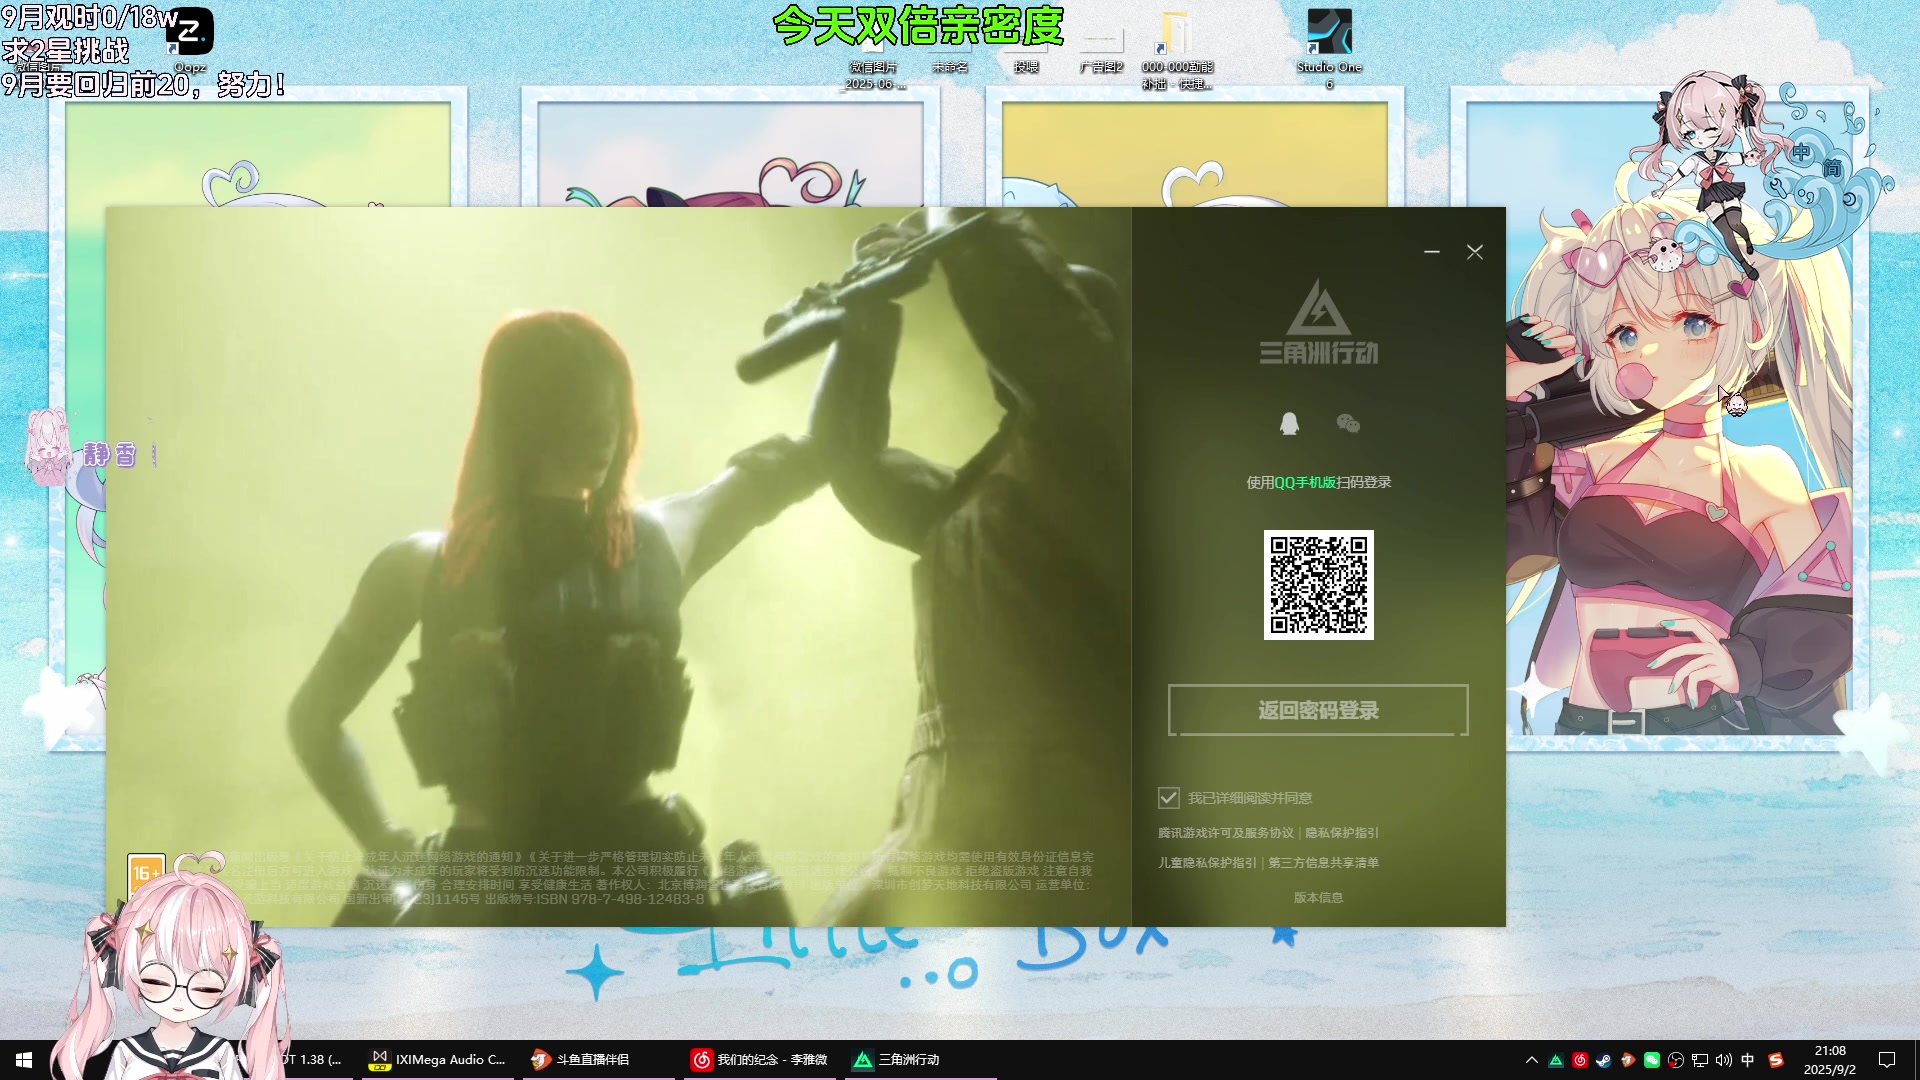The image size is (1920, 1080).
Task: Open the 广告图2 desktop file
Action: coord(1101,50)
